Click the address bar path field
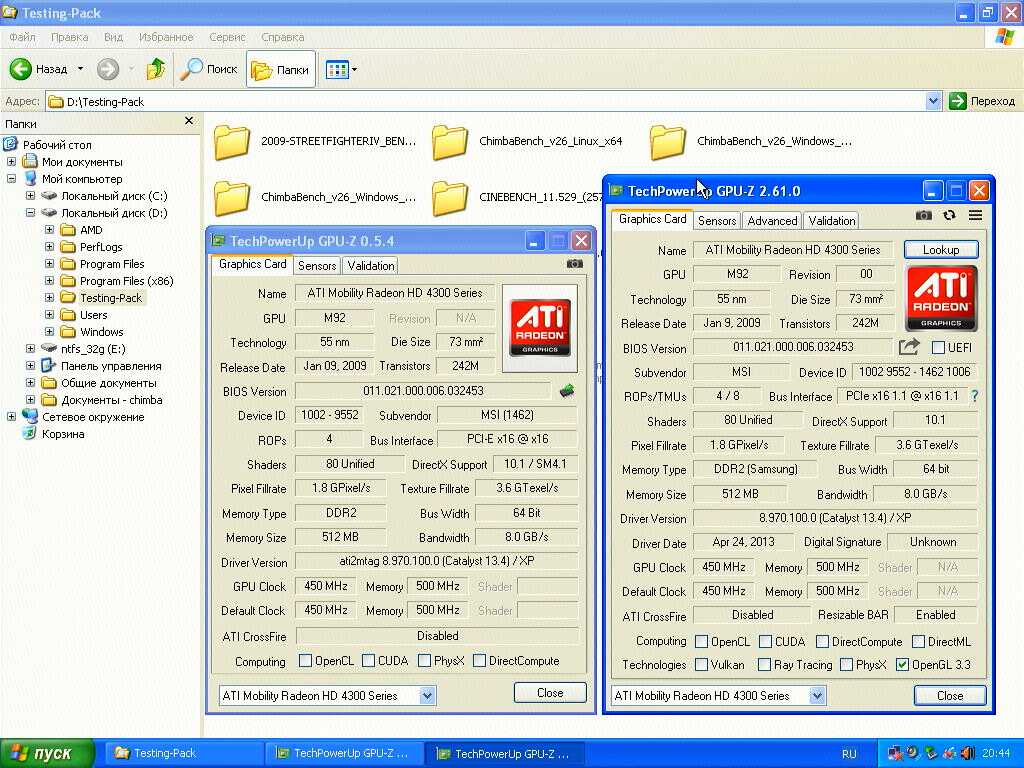The height and width of the screenshot is (768, 1024). [x=490, y=101]
